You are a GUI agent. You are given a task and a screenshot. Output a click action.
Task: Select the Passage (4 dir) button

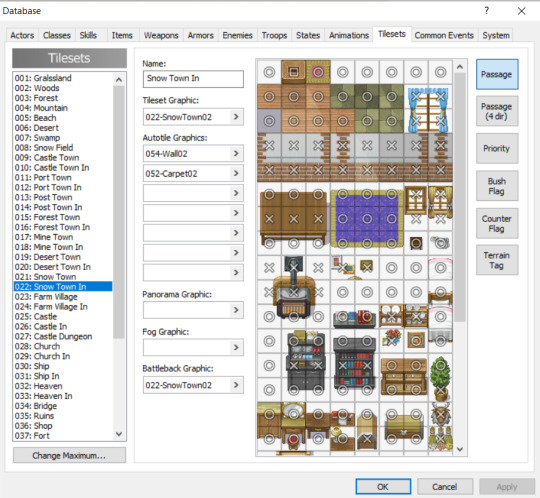click(497, 111)
